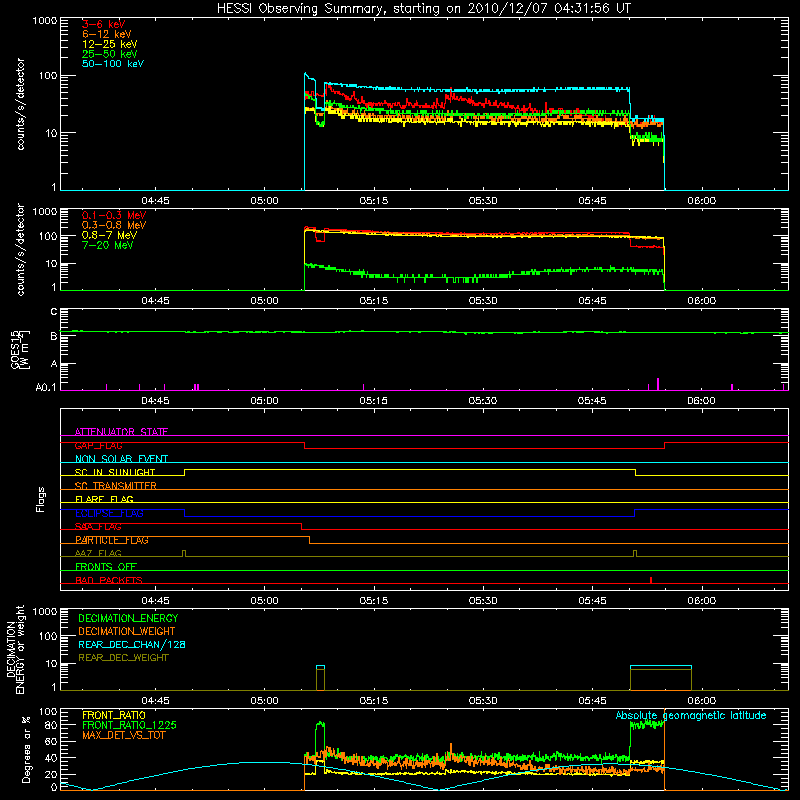Select the GAP_FLAG label
This screenshot has width=800, height=800.
(98, 445)
